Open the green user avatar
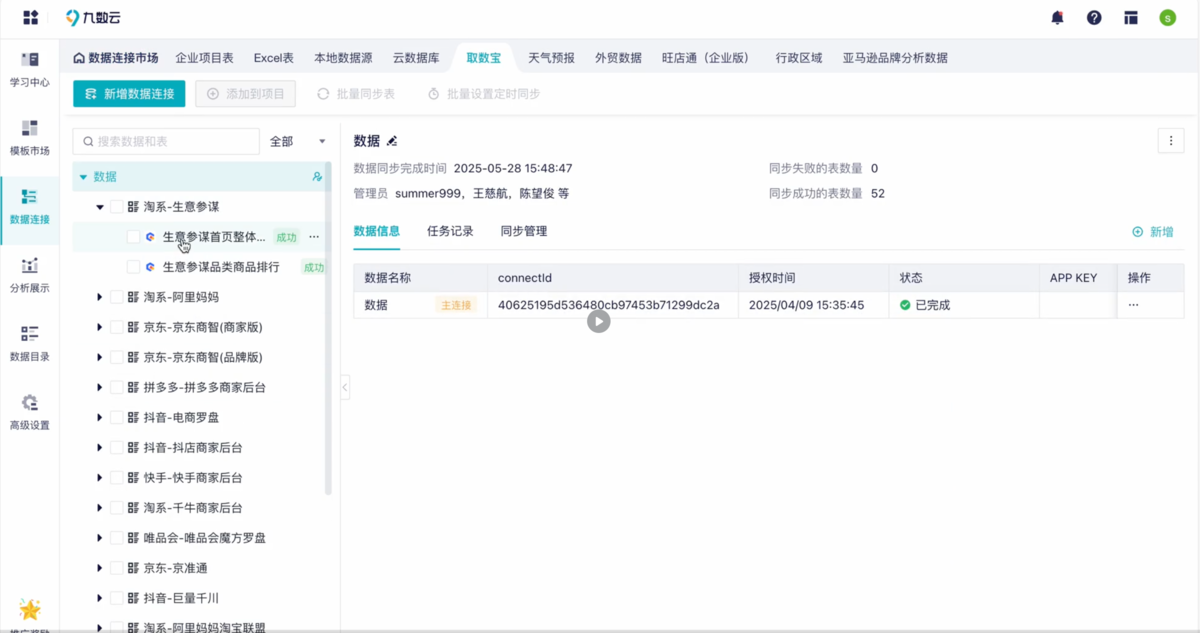 [1168, 17]
